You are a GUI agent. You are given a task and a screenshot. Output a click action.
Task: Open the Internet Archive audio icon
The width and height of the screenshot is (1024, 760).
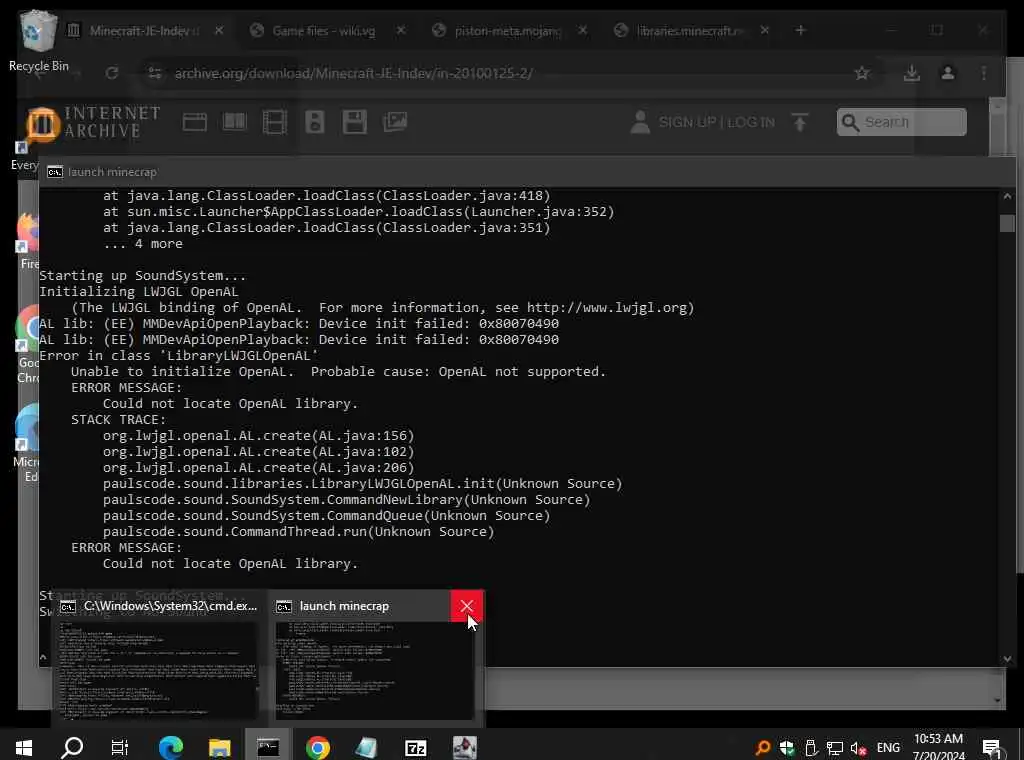tap(315, 122)
